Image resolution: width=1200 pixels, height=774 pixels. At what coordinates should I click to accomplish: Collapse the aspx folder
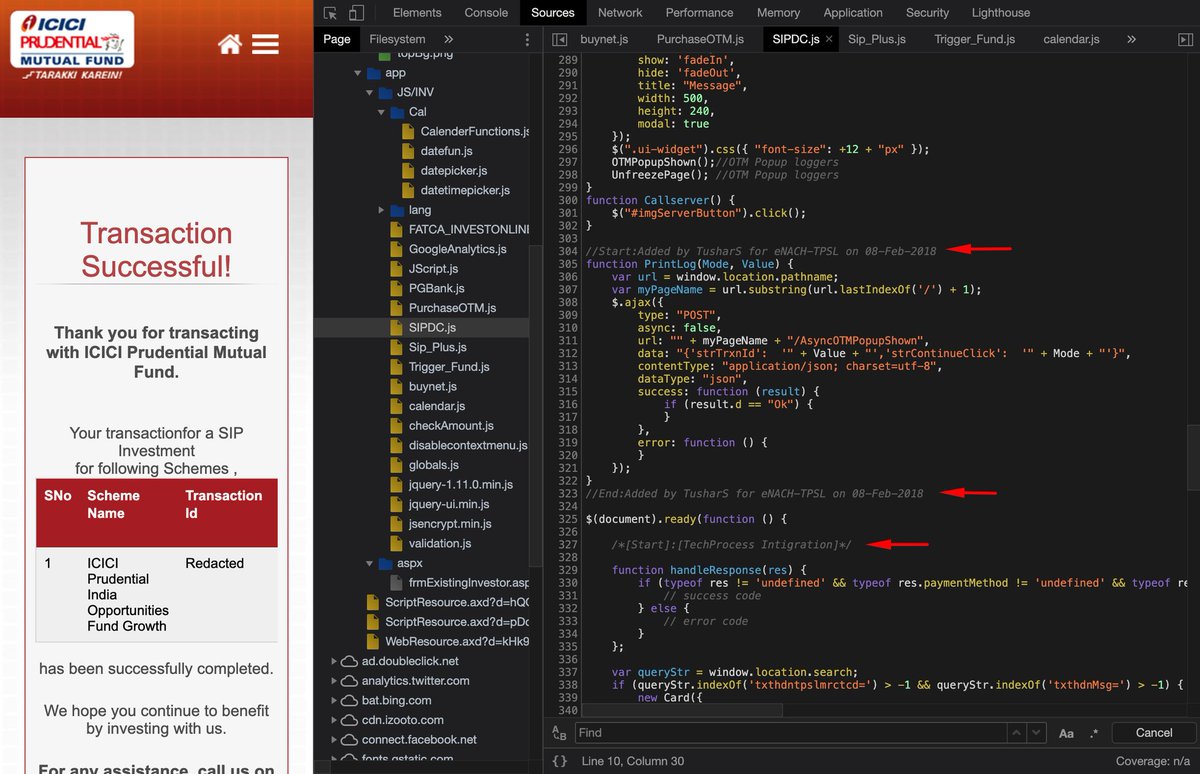(370, 563)
